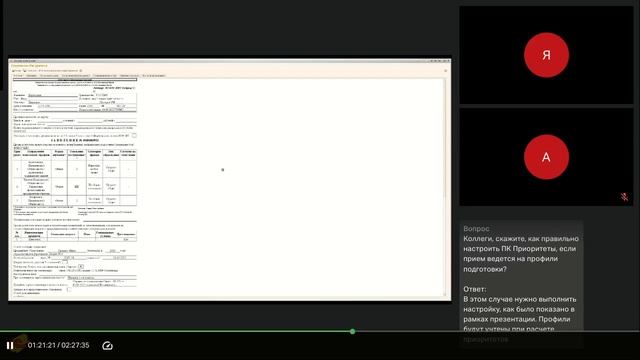Viewport: 640px width, 360px height.
Task: Click the first tab in the shared document window
Action: pyautogui.click(x=18, y=76)
